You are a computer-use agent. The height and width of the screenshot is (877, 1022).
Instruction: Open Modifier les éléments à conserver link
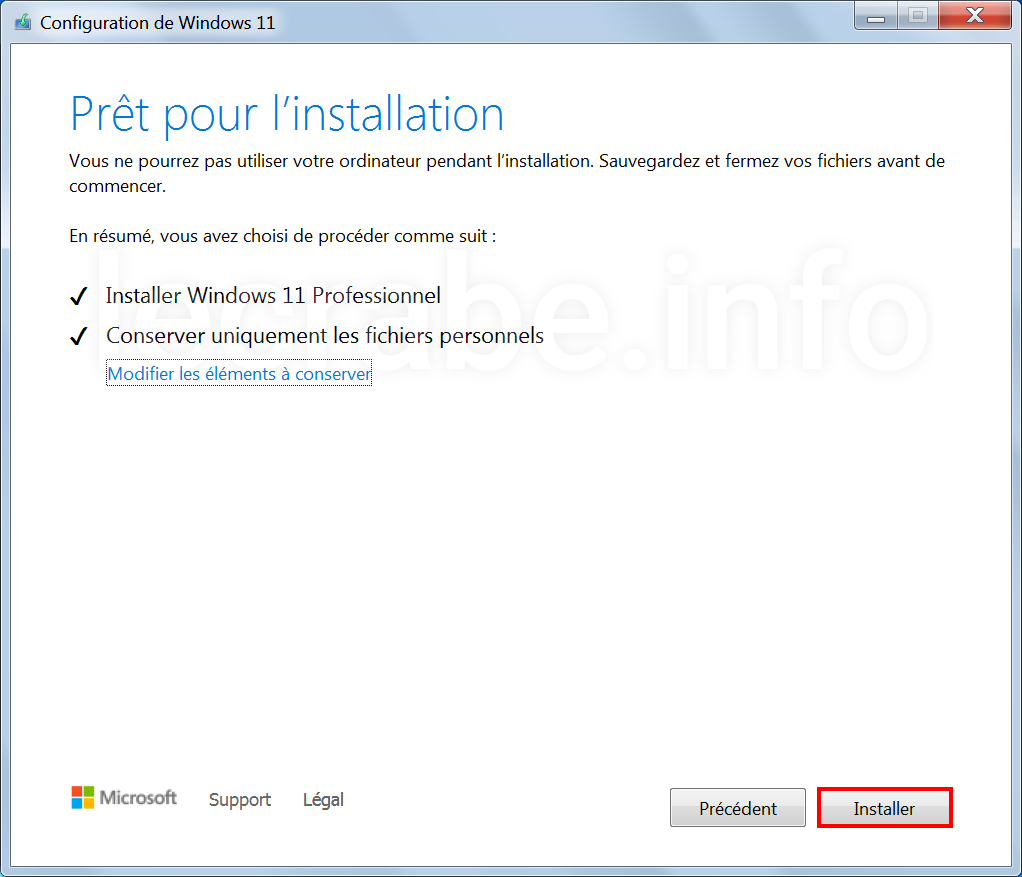[x=239, y=373]
